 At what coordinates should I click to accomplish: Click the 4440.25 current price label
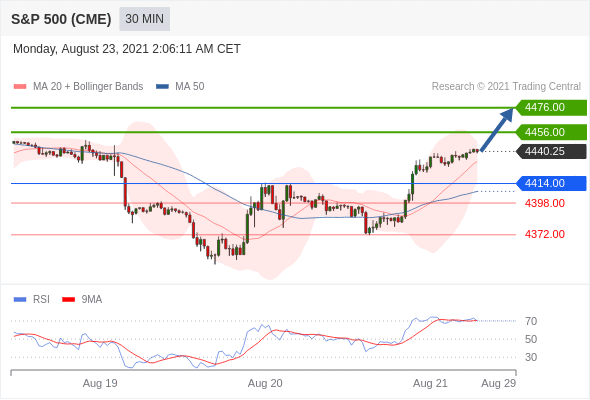pyautogui.click(x=551, y=151)
